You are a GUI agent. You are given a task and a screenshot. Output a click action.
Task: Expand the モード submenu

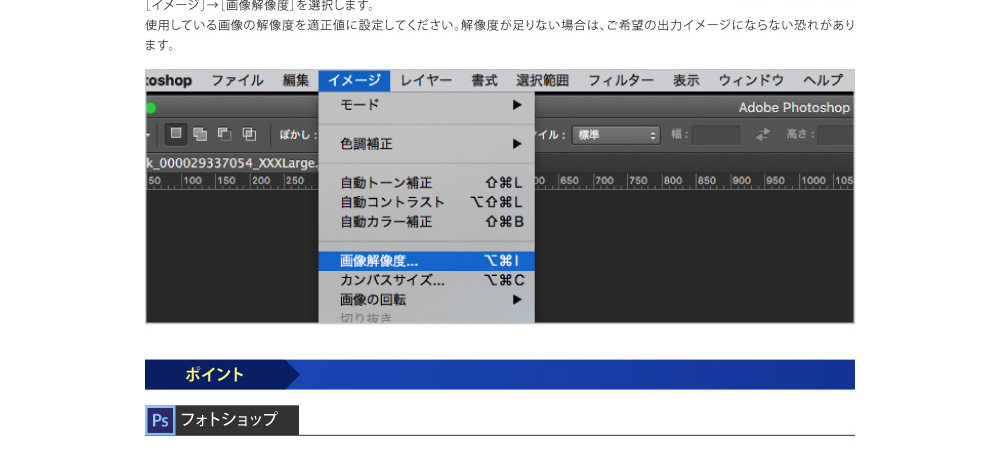tap(427, 105)
